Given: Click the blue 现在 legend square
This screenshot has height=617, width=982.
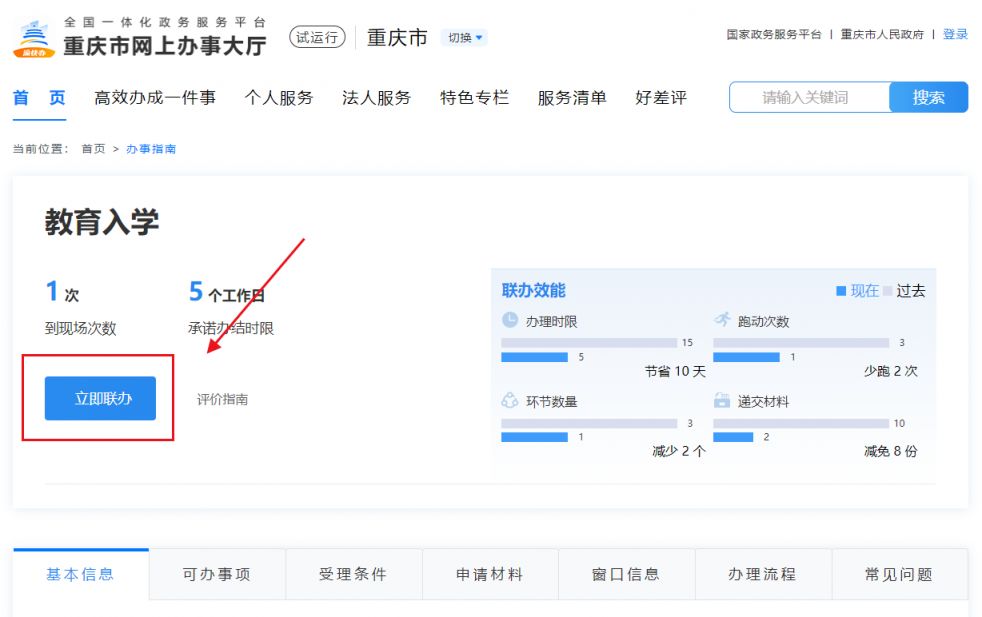Looking at the screenshot, I should pos(841,291).
